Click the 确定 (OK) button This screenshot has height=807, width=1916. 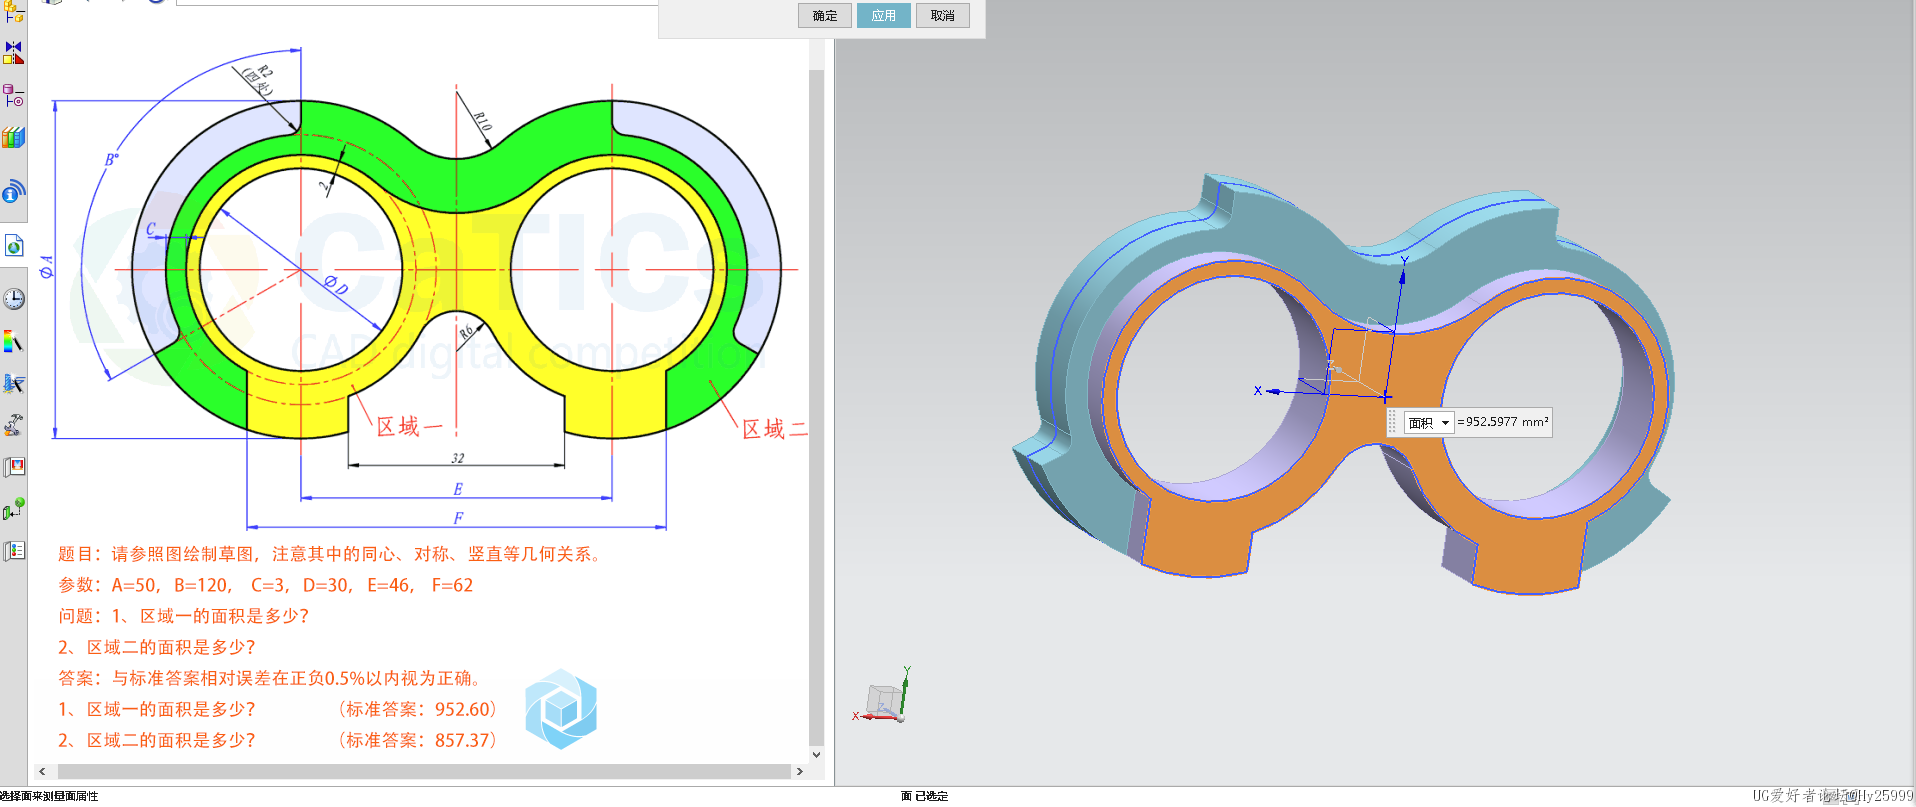pyautogui.click(x=825, y=15)
